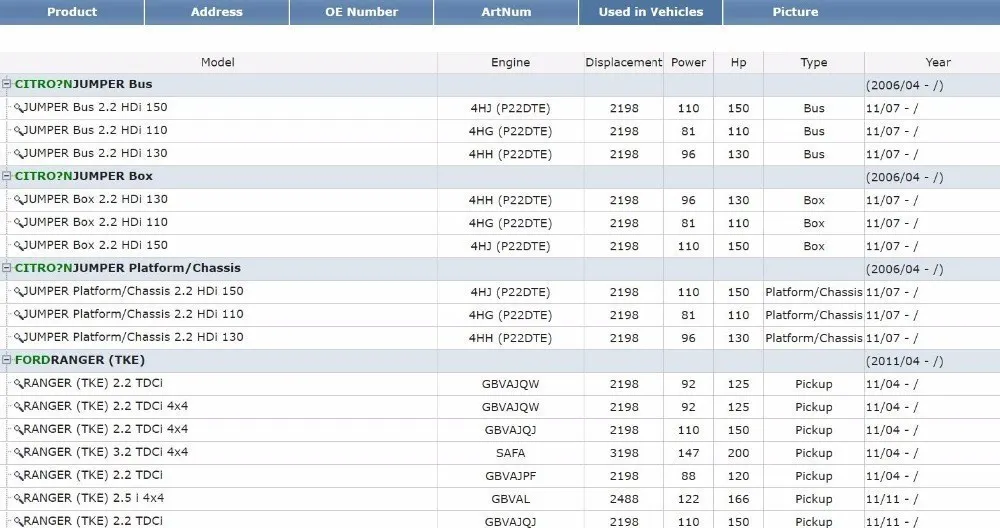
Task: Click the Hp column header
Action: [739, 62]
